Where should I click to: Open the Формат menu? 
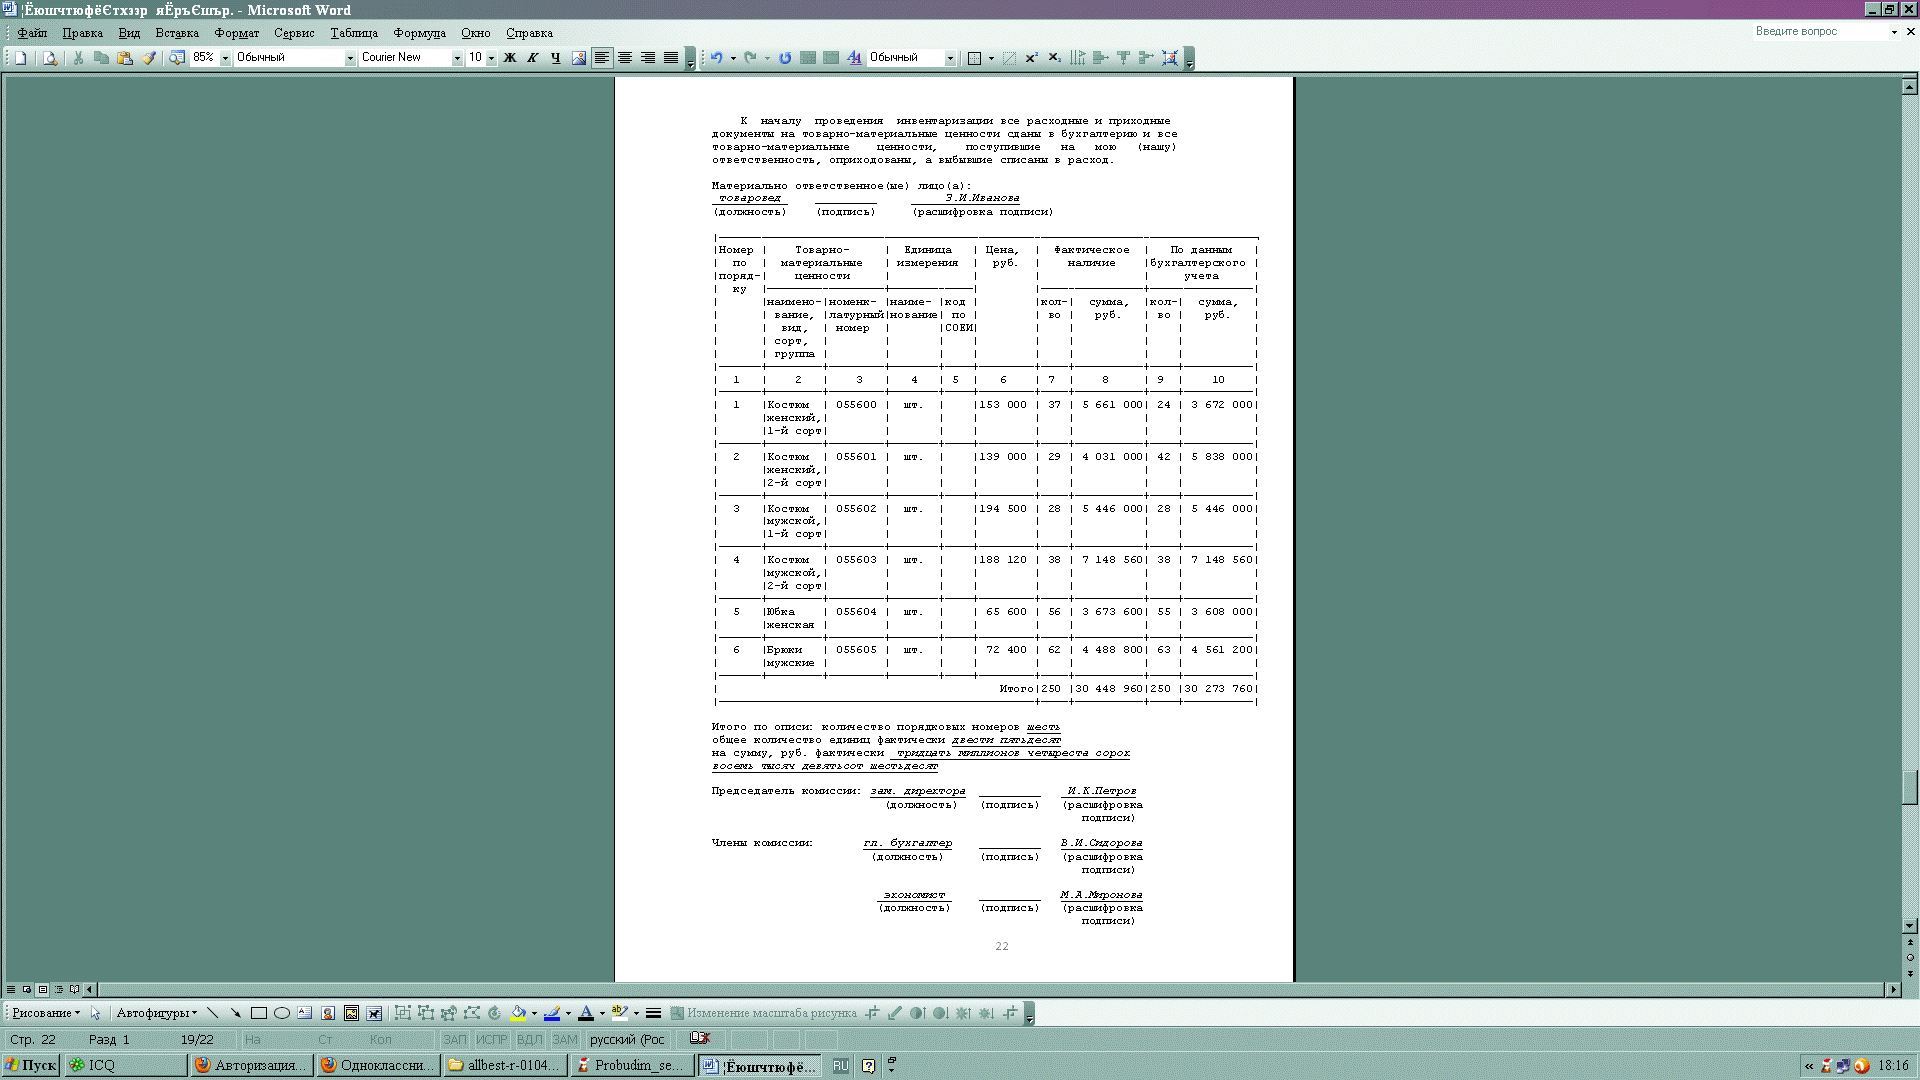[236, 33]
